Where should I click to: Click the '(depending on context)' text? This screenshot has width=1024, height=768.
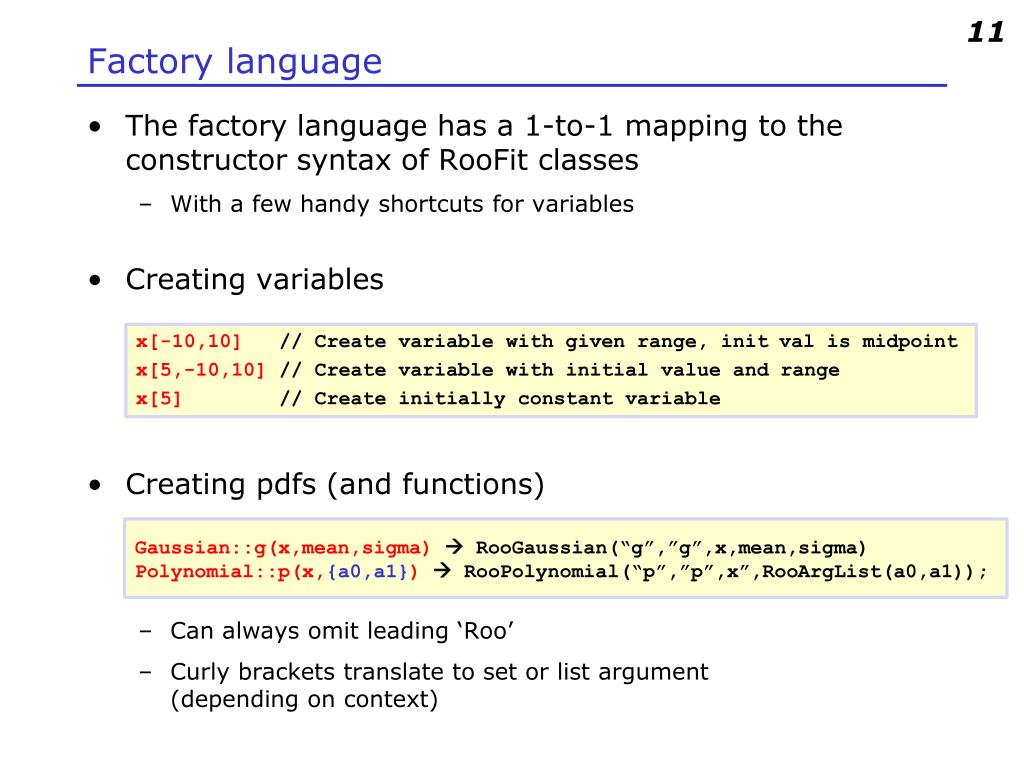coord(304,699)
